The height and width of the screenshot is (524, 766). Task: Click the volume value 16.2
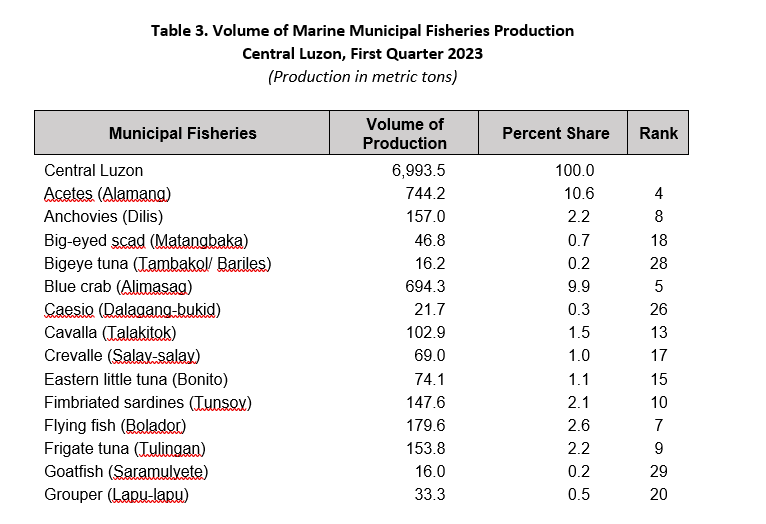(x=430, y=263)
